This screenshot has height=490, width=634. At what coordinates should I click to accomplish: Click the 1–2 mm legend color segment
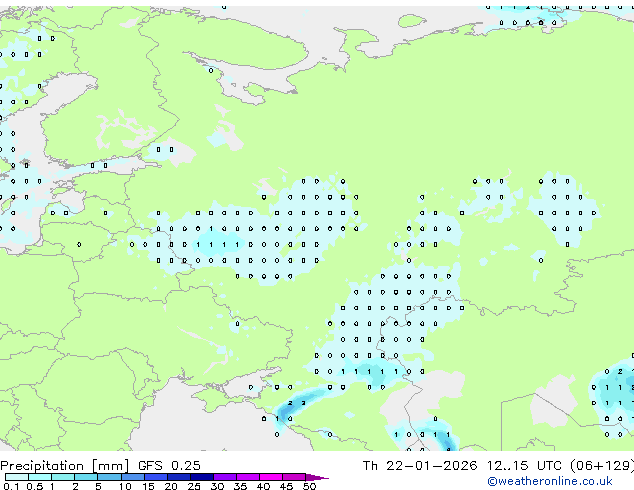tap(63, 477)
